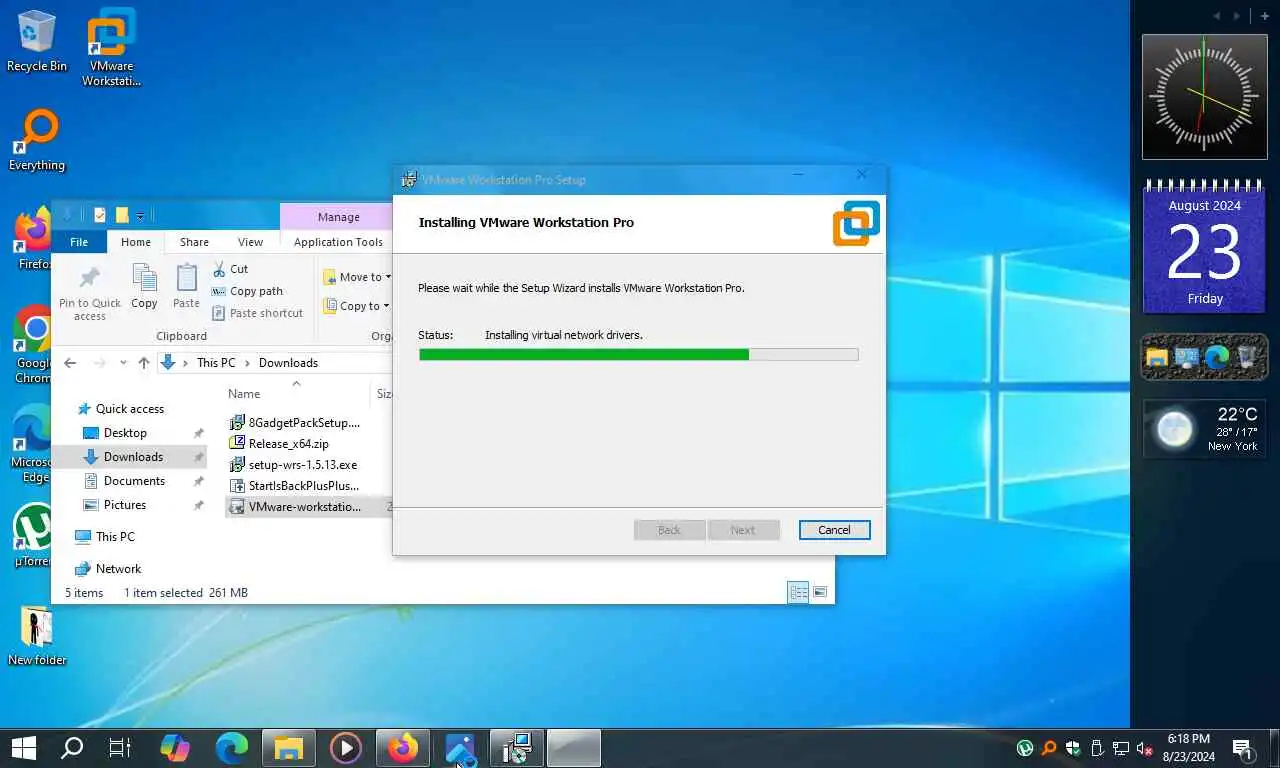
Task: Click Edge icon in sidebar launcher gadget
Action: [1217, 357]
